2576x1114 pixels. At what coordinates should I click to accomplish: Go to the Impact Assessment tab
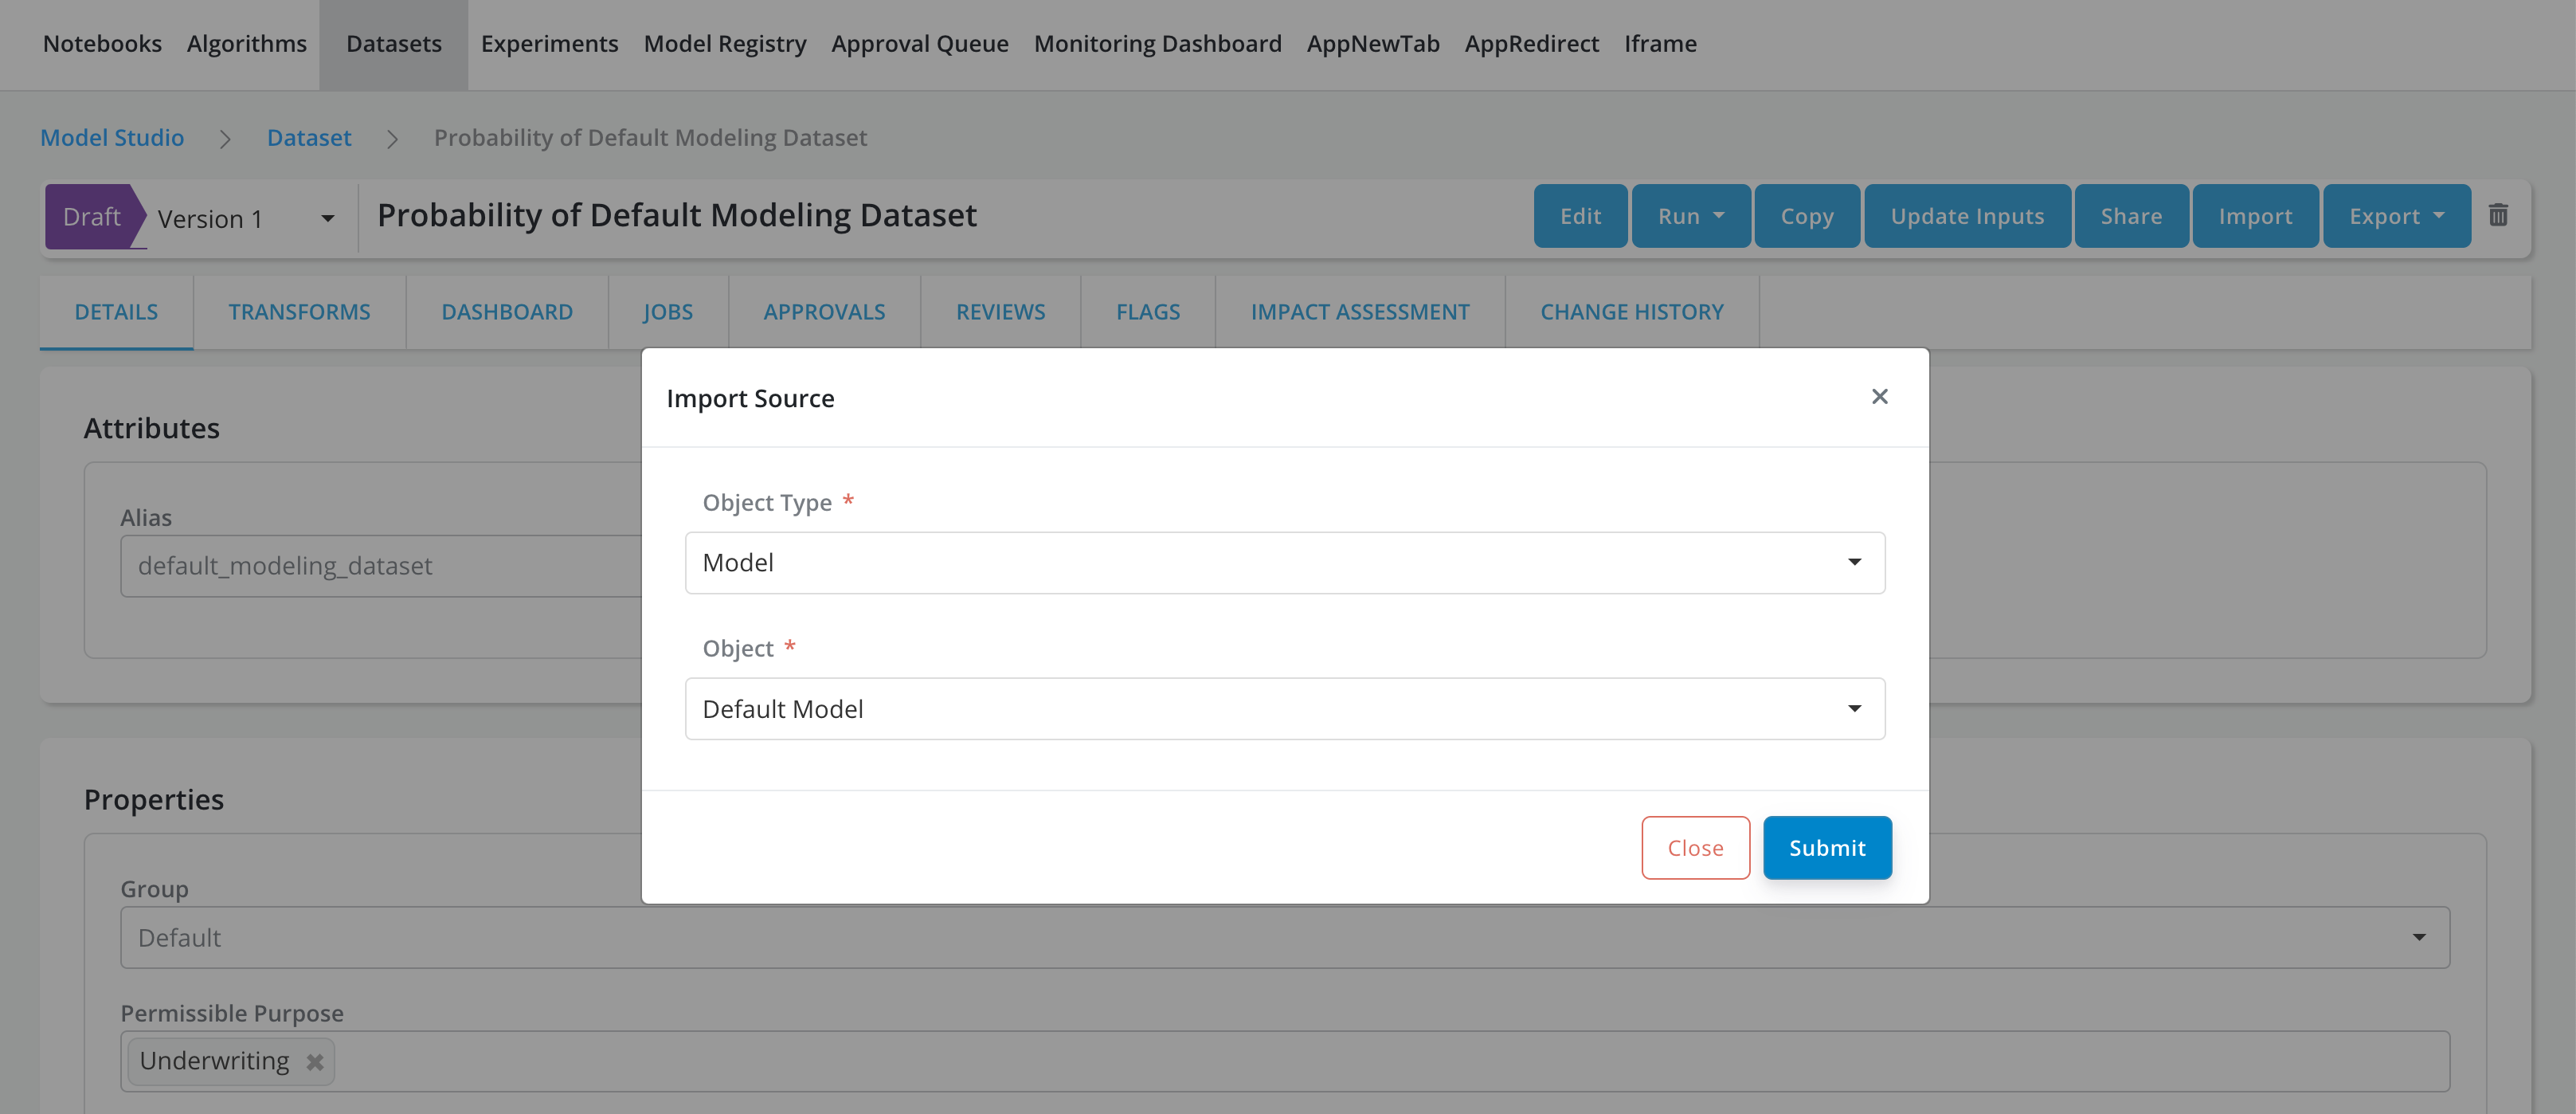[x=1359, y=312]
